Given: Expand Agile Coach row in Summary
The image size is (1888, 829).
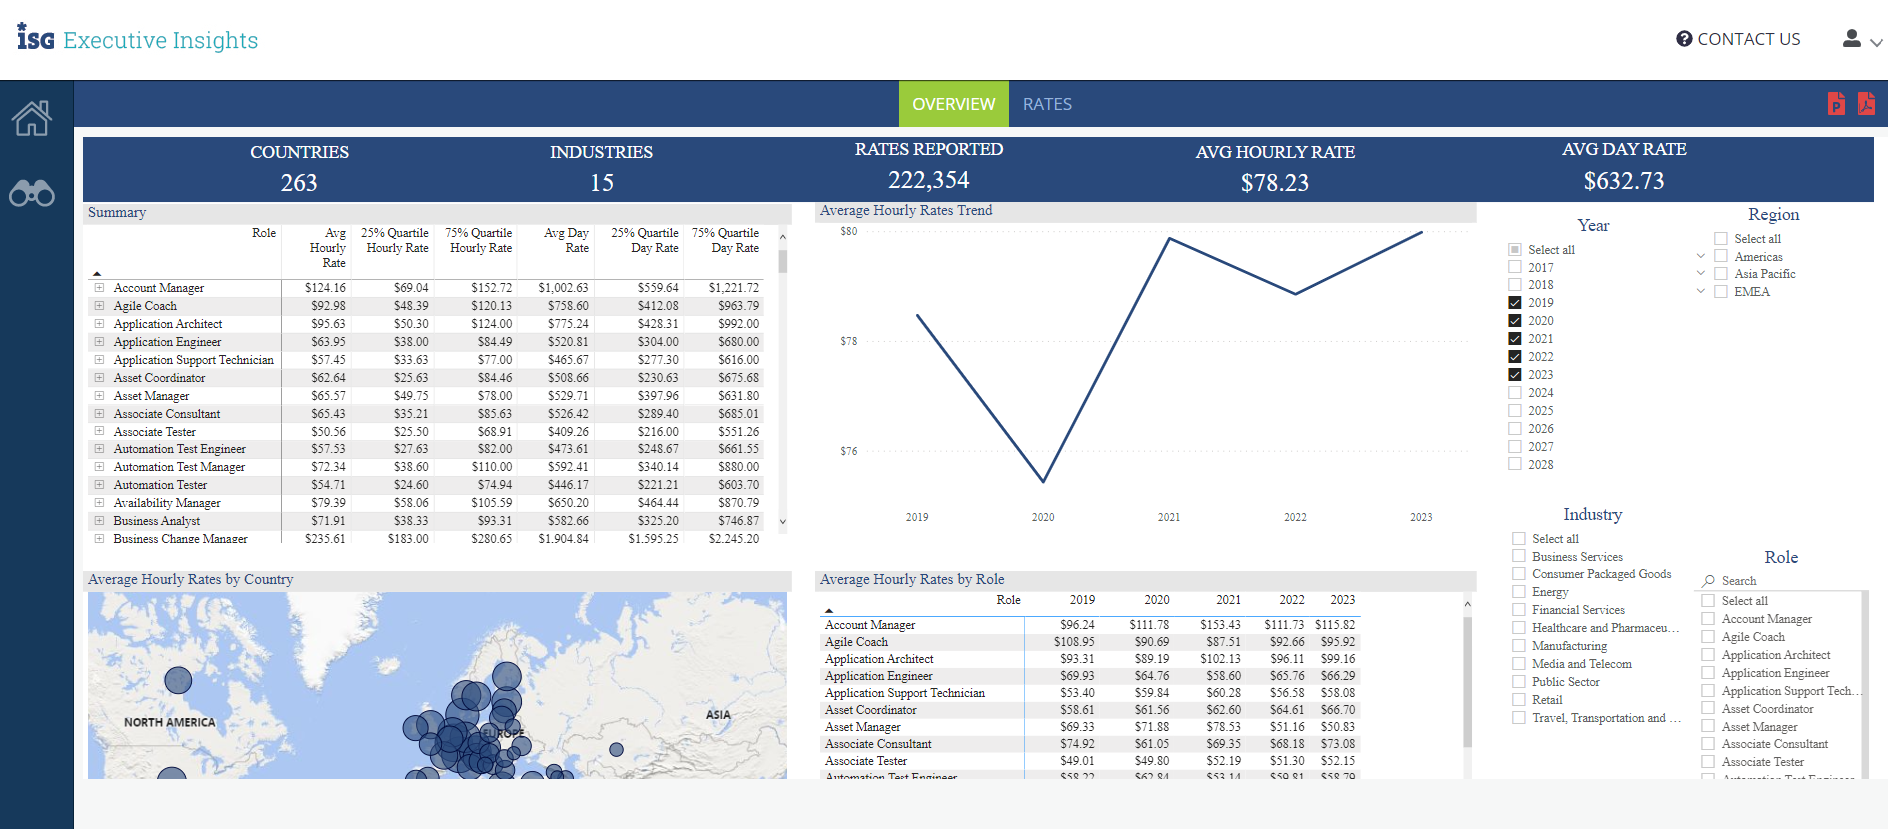Looking at the screenshot, I should coord(99,306).
